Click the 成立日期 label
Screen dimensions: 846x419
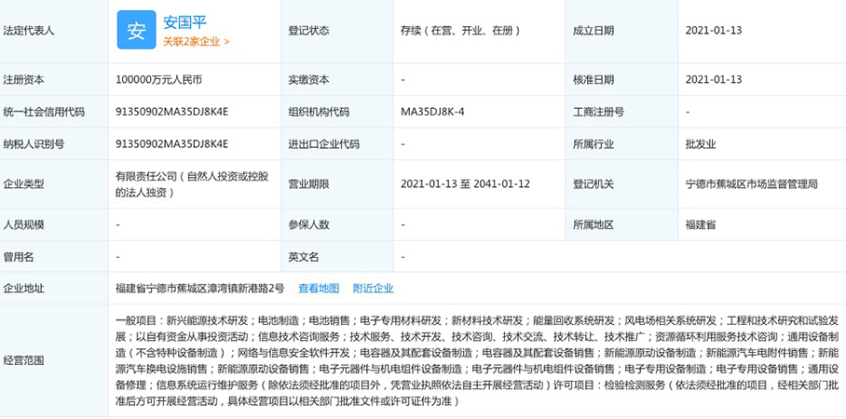(593, 31)
